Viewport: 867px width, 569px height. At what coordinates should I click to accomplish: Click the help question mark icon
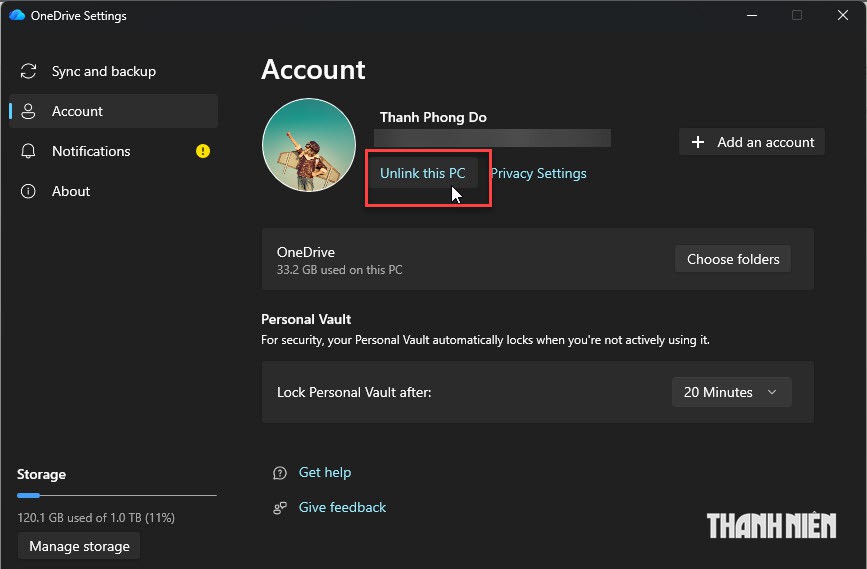(280, 473)
